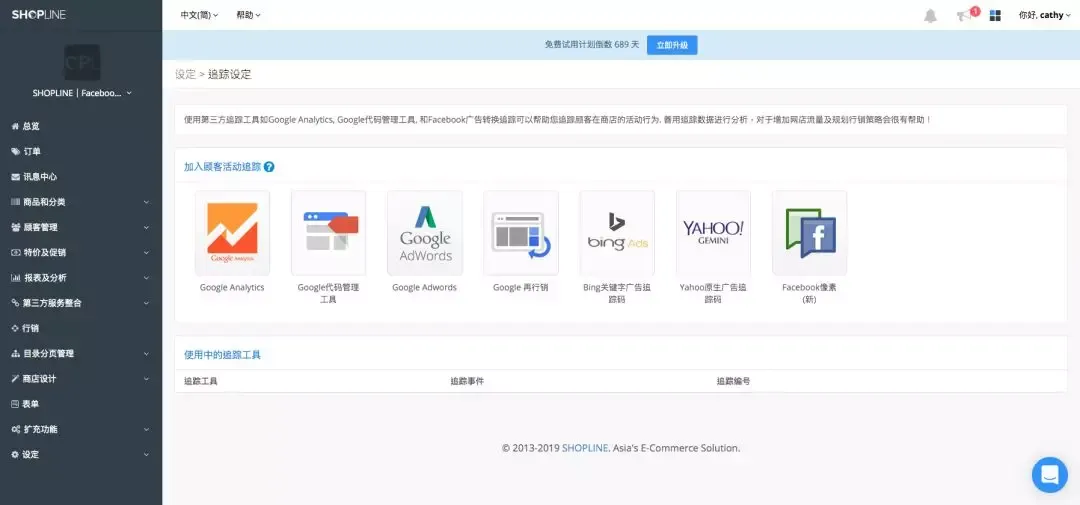Click the 总览 home icon

click(x=15, y=126)
